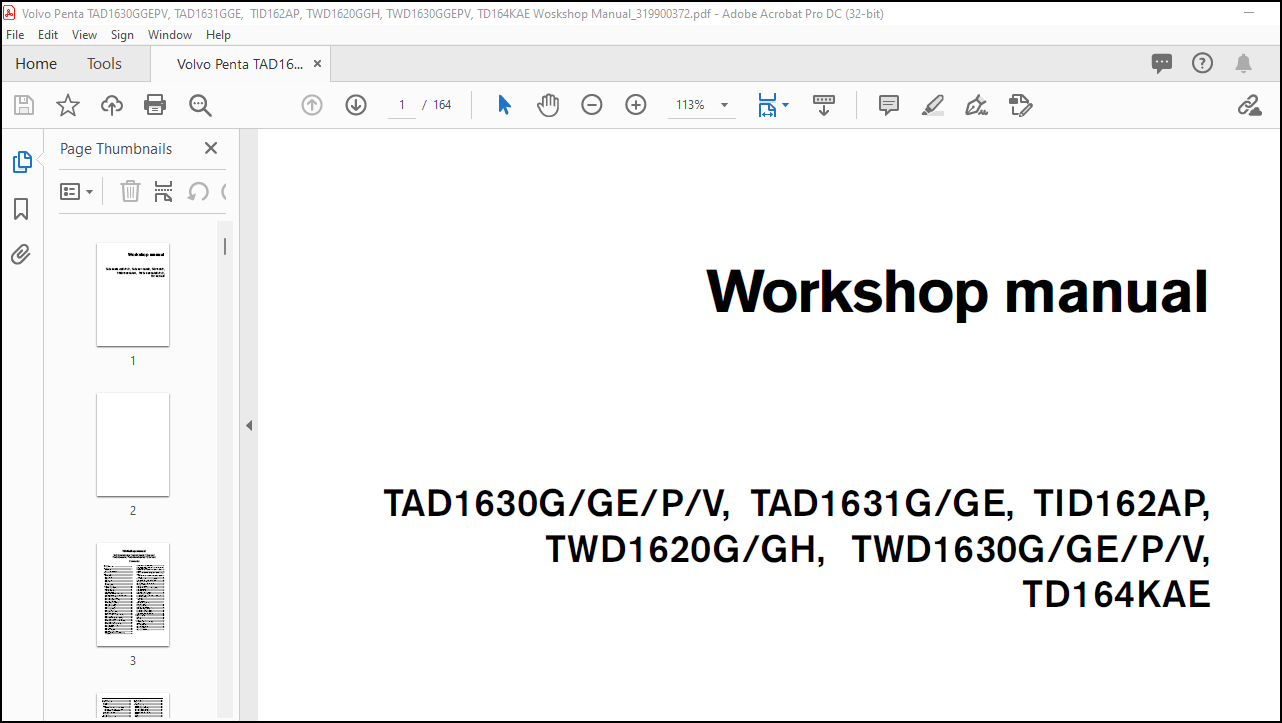Print the document with printer icon
The image size is (1282, 723).
155,105
